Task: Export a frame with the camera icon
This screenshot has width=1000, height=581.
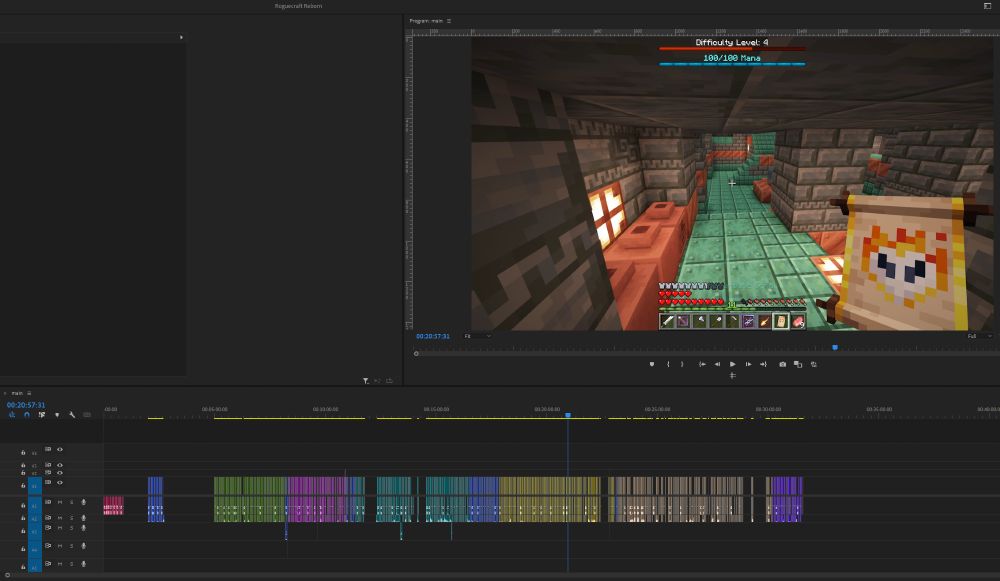Action: (x=783, y=364)
